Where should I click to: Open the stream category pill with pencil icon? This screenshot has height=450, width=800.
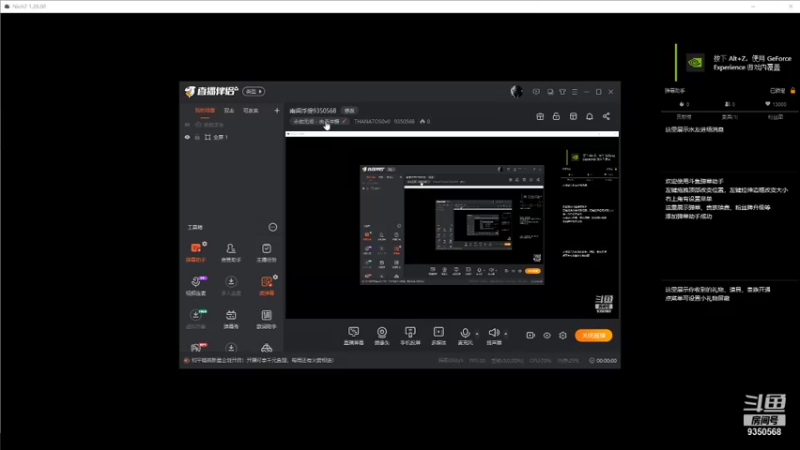click(319, 121)
